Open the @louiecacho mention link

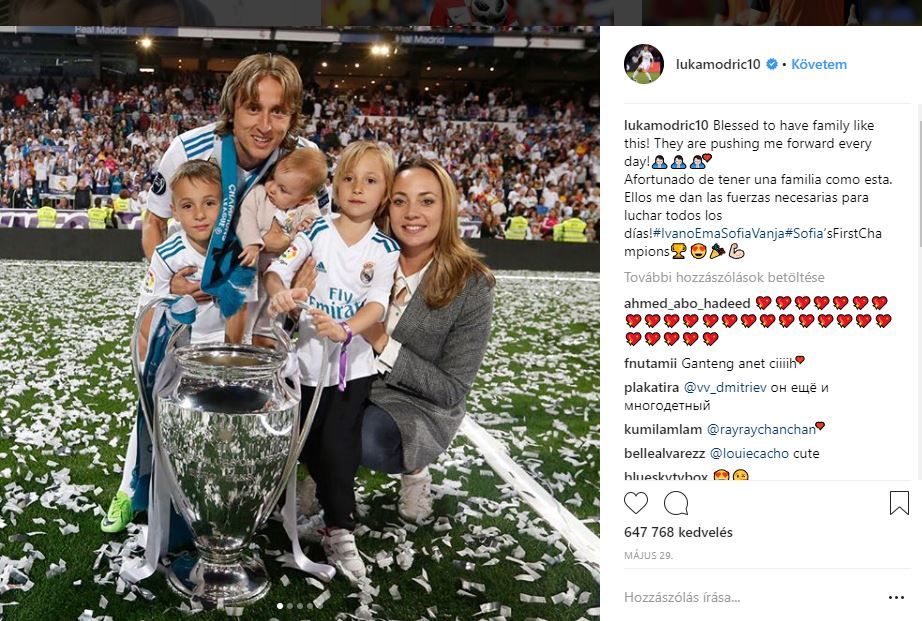click(749, 453)
